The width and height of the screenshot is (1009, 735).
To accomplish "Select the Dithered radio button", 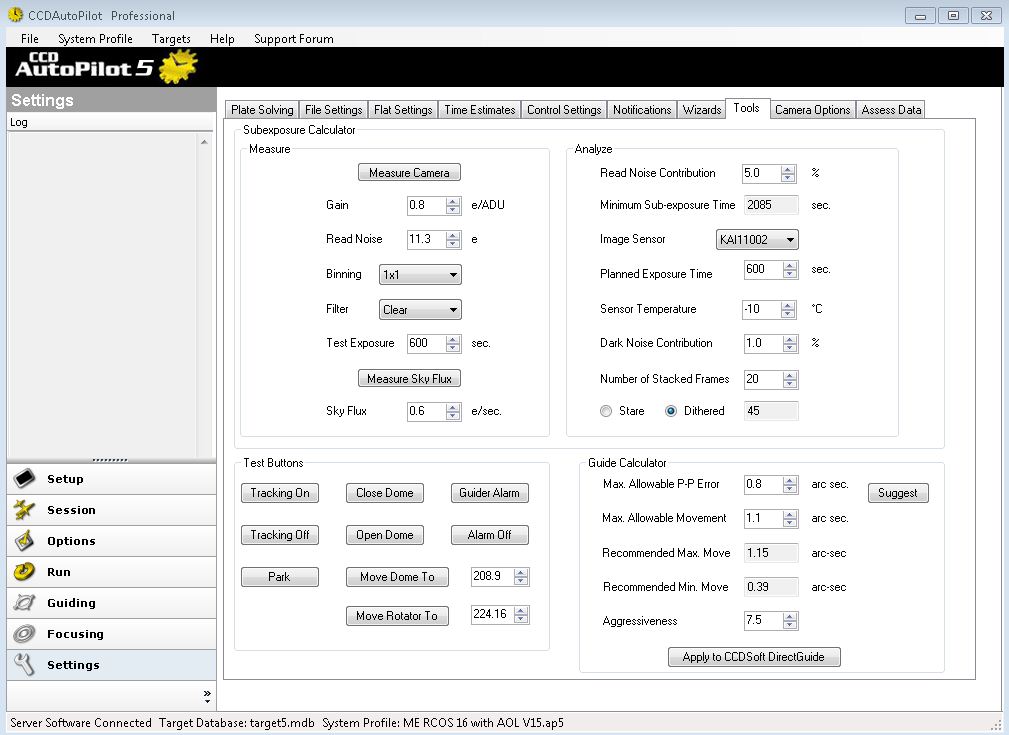I will [x=671, y=411].
